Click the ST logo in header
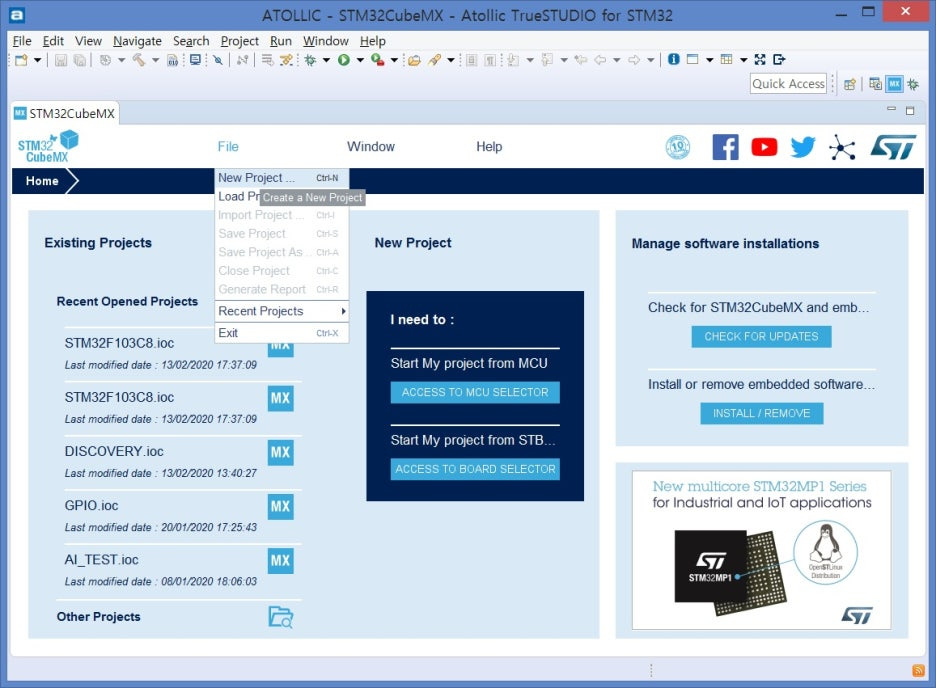 pyautogui.click(x=893, y=147)
